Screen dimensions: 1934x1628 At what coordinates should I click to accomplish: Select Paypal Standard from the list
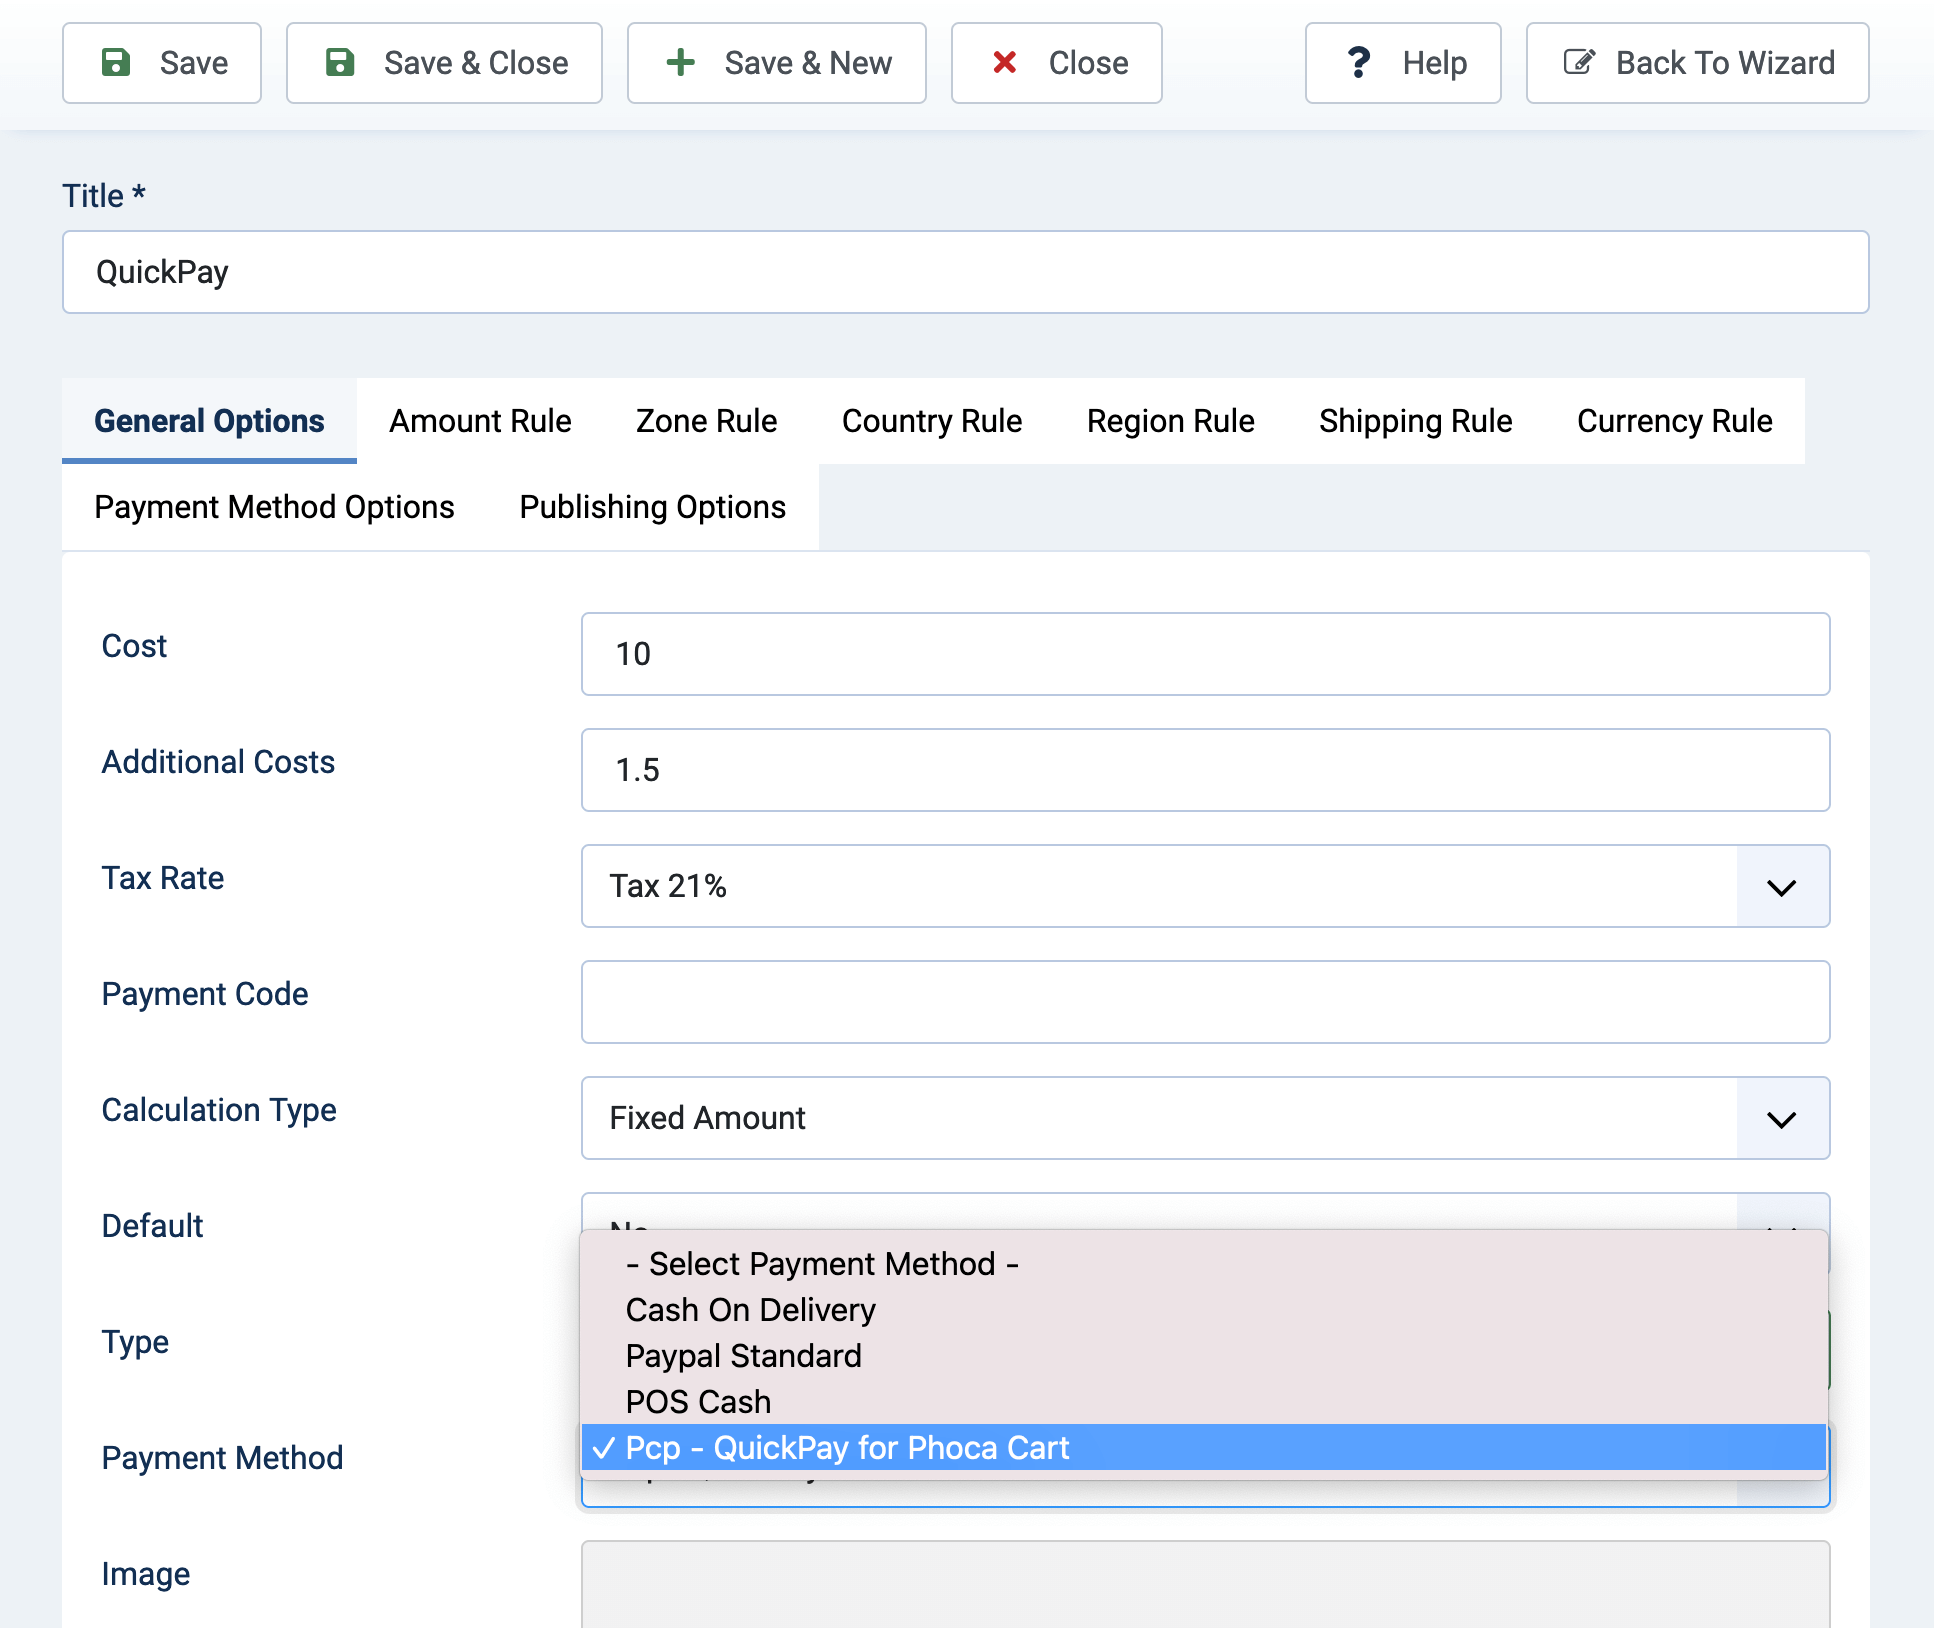[743, 1355]
